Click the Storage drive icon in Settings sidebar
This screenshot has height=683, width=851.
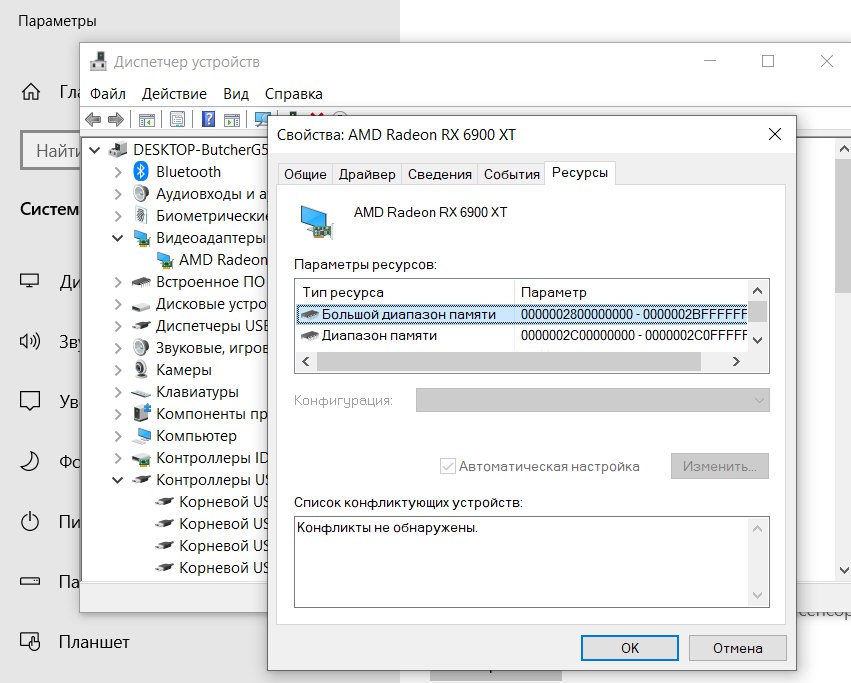point(30,581)
